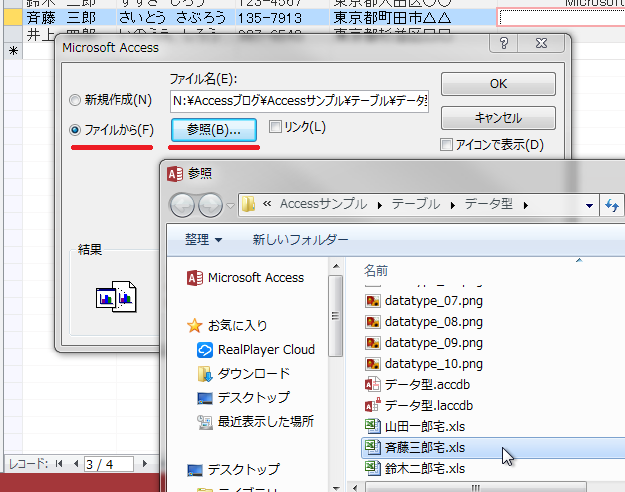Click the record number box 3 / 4

(x=108, y=464)
